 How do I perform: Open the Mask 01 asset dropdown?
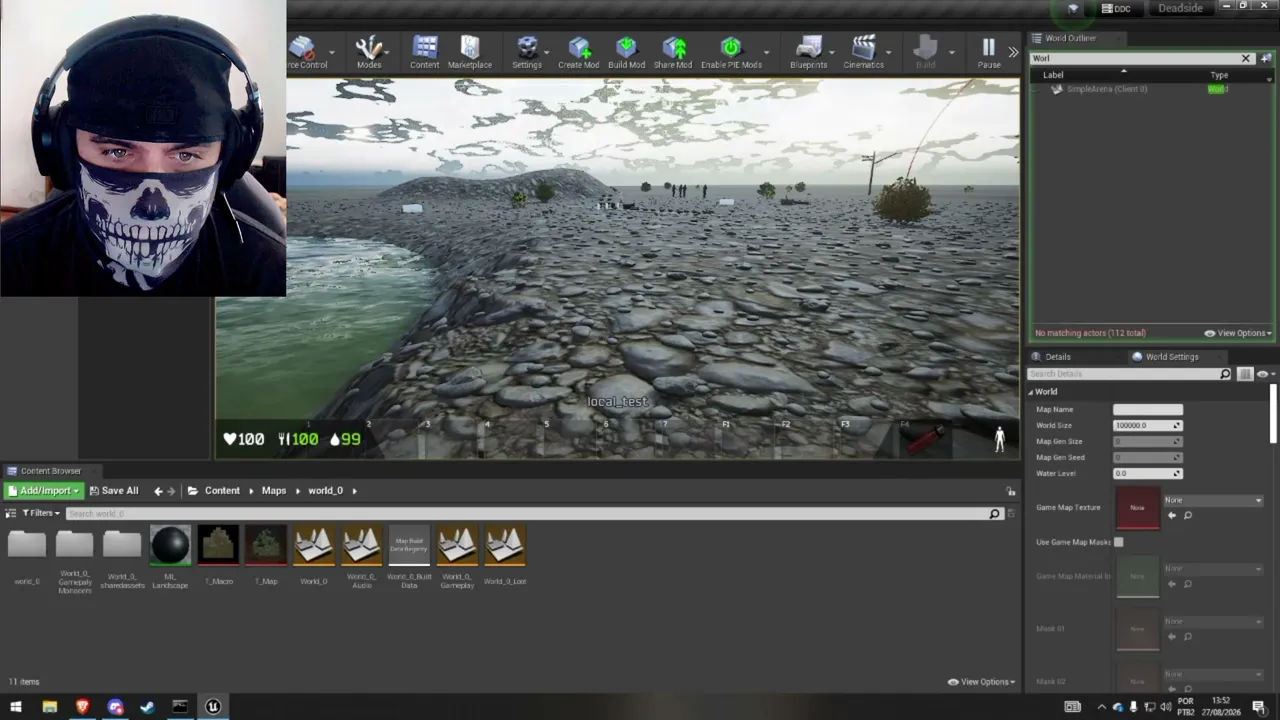(x=1213, y=621)
